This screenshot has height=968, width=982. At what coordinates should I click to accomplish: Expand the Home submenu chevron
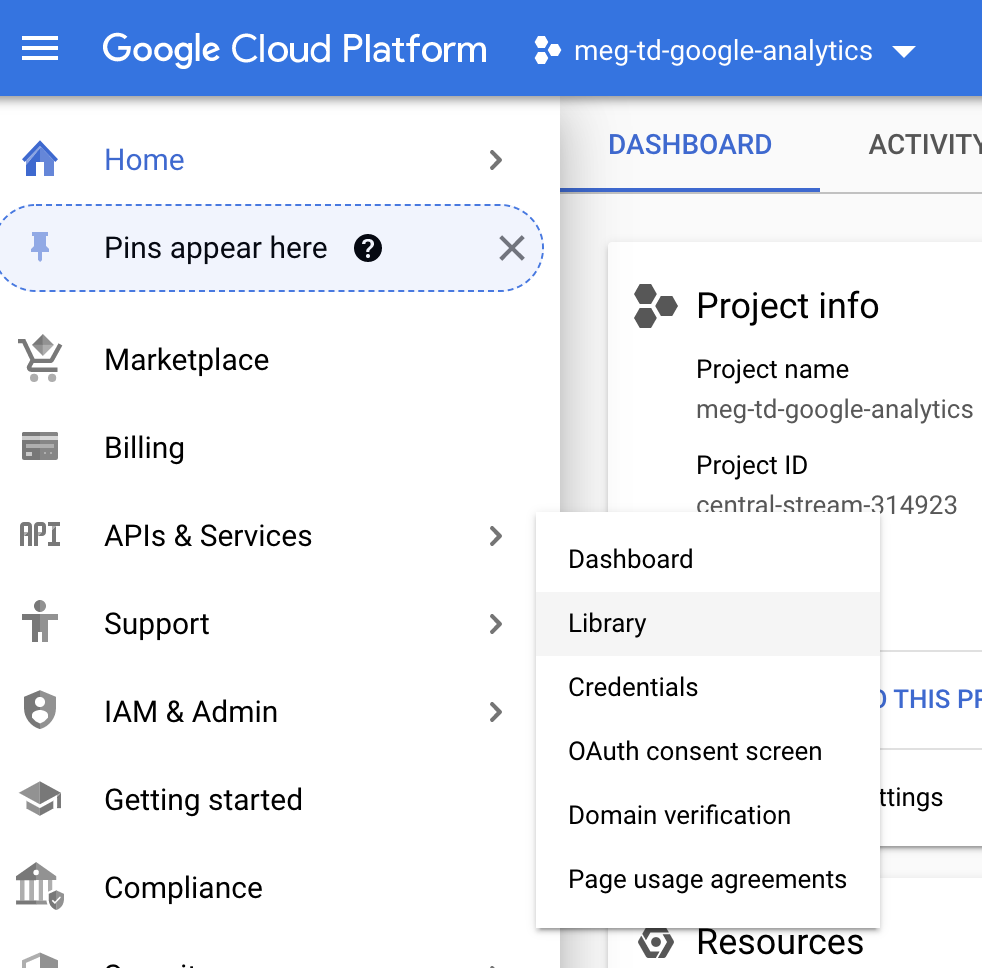click(x=495, y=160)
